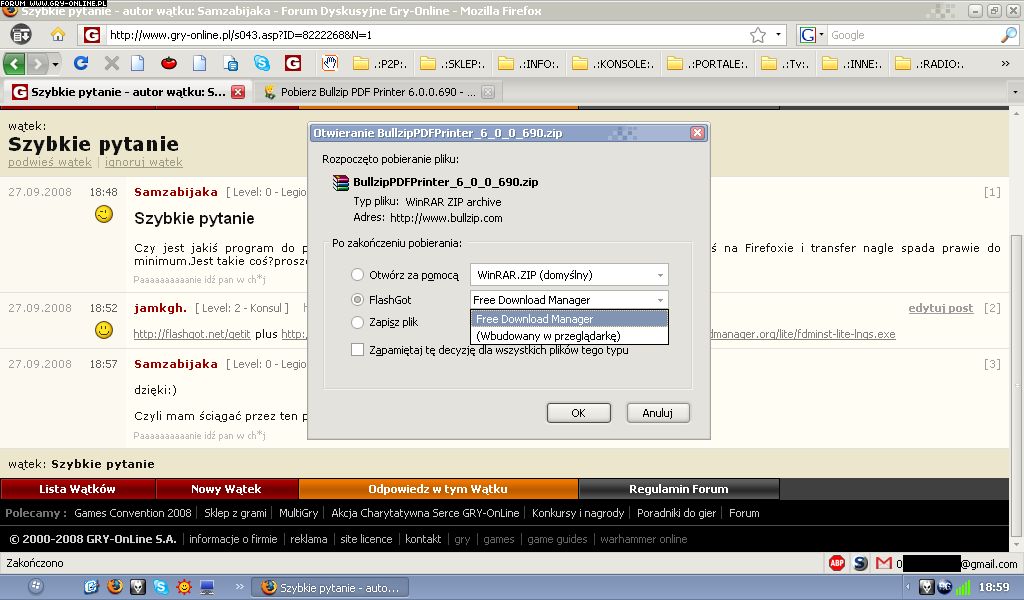1024x600 pixels.
Task: Open the list-all-tabs dropdown arrow
Action: click(x=1015, y=92)
